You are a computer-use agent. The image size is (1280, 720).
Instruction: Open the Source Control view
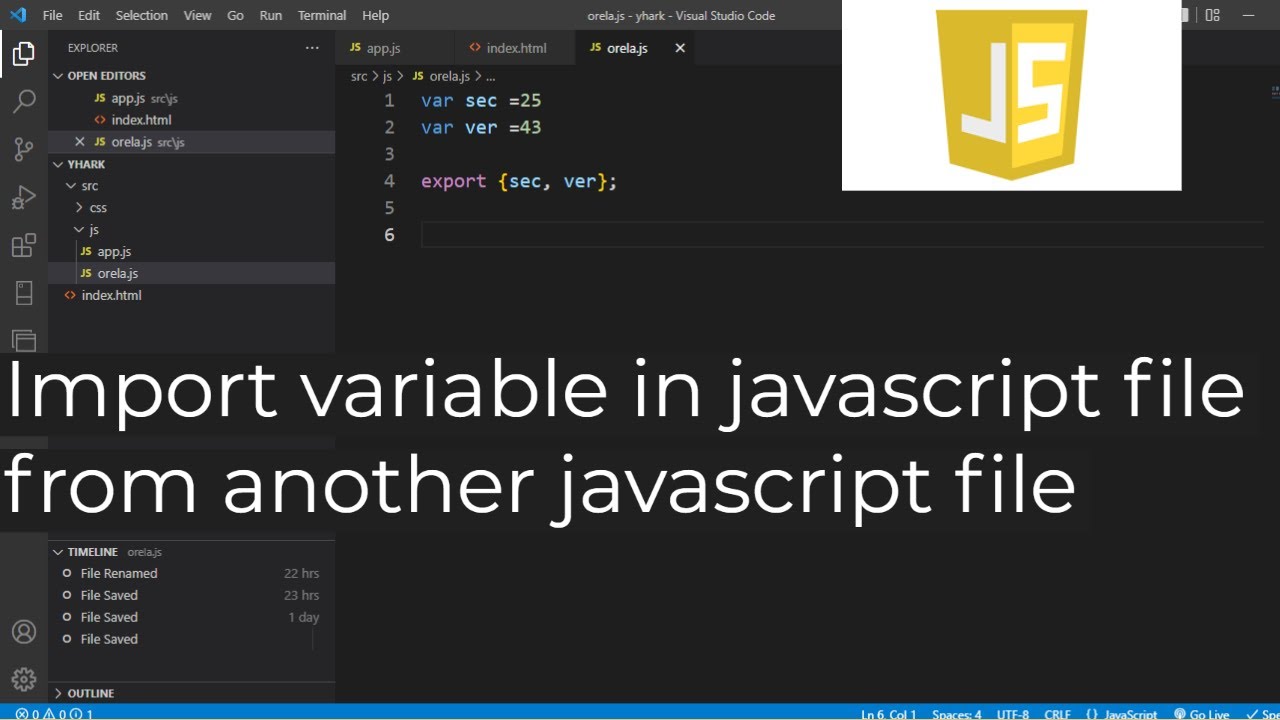pos(24,149)
